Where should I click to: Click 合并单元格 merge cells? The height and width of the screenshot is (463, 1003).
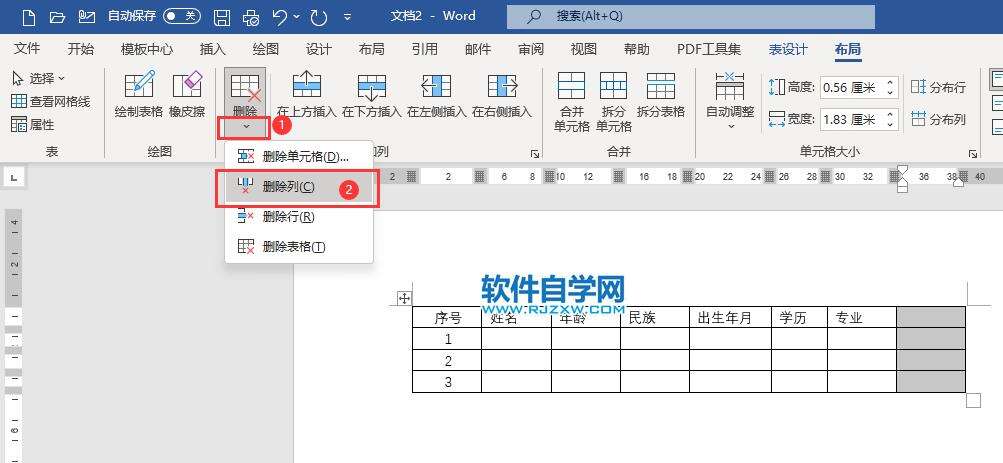click(x=571, y=101)
